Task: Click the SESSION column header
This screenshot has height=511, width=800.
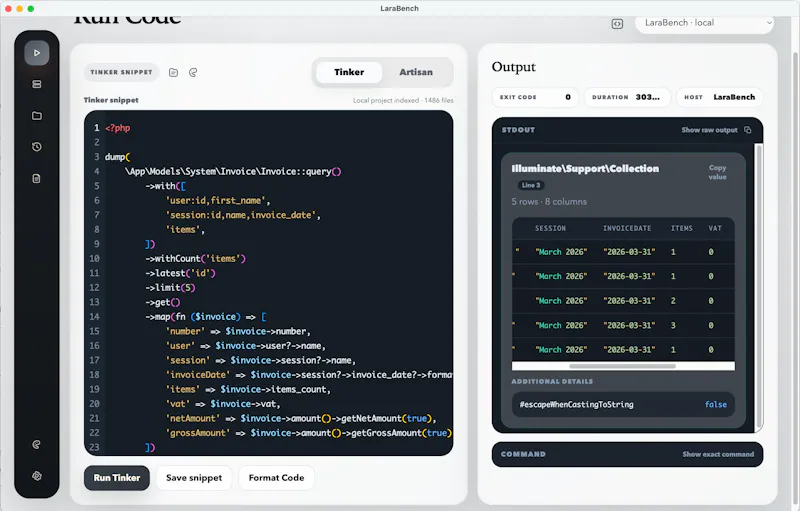Action: click(550, 228)
